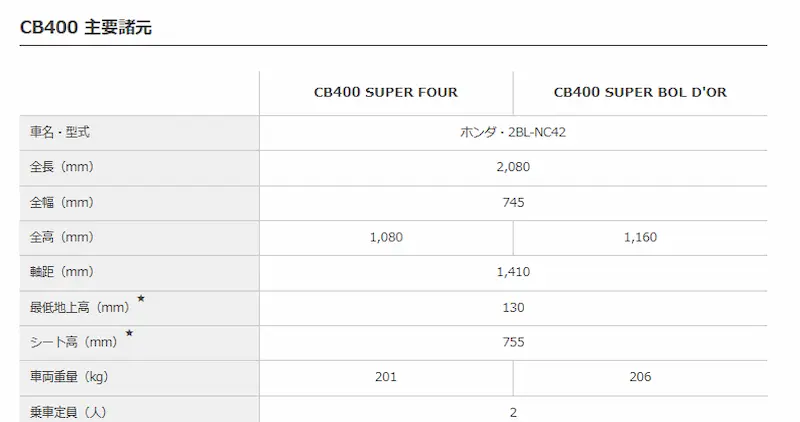The height and width of the screenshot is (422, 800).
Task: Click the star mark beside シート高
Action: click(129, 334)
